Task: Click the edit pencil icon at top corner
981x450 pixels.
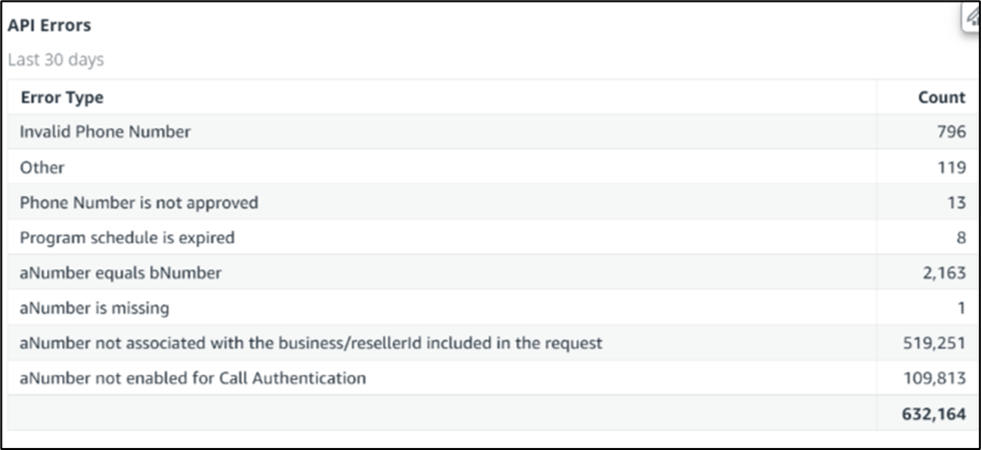Action: pyautogui.click(x=972, y=18)
